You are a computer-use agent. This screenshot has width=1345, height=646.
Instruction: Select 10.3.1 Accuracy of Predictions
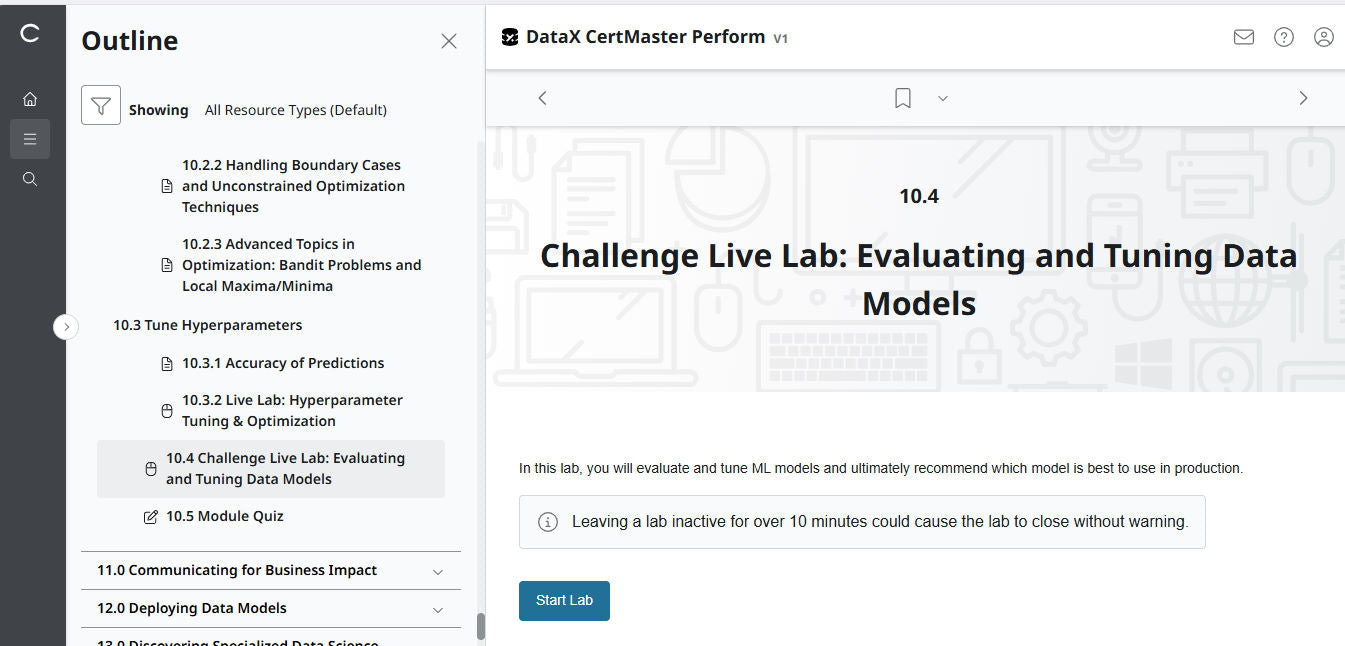coord(283,362)
